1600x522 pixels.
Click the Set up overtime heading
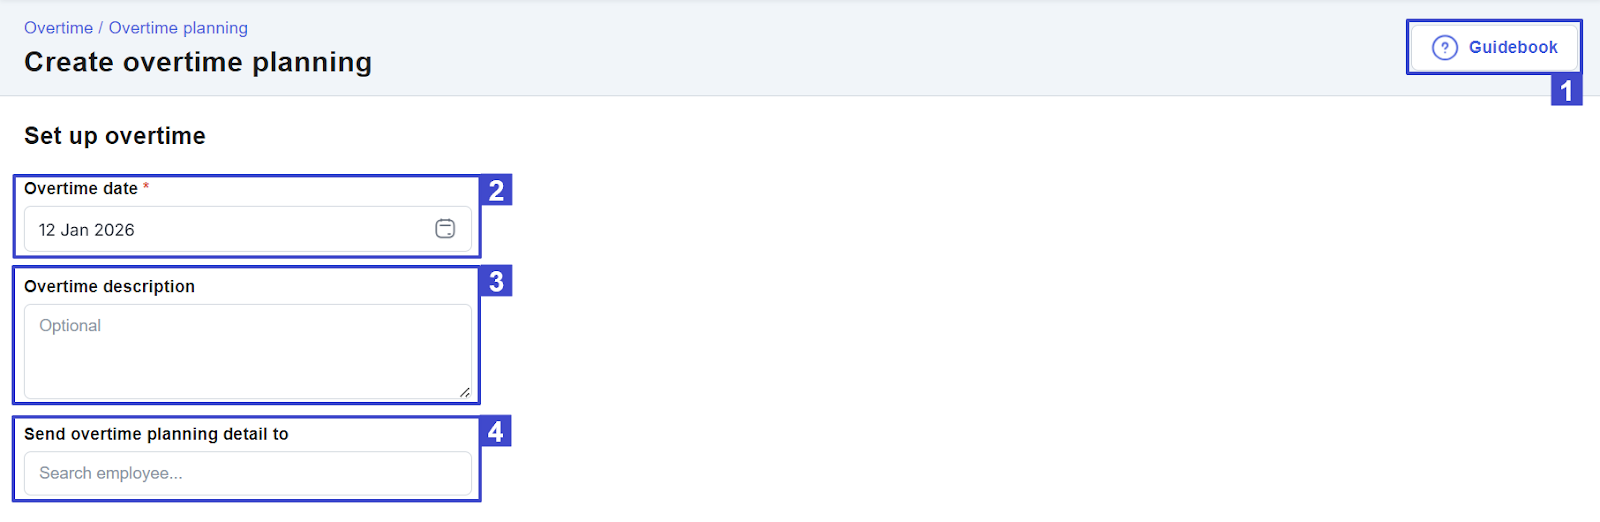point(115,136)
